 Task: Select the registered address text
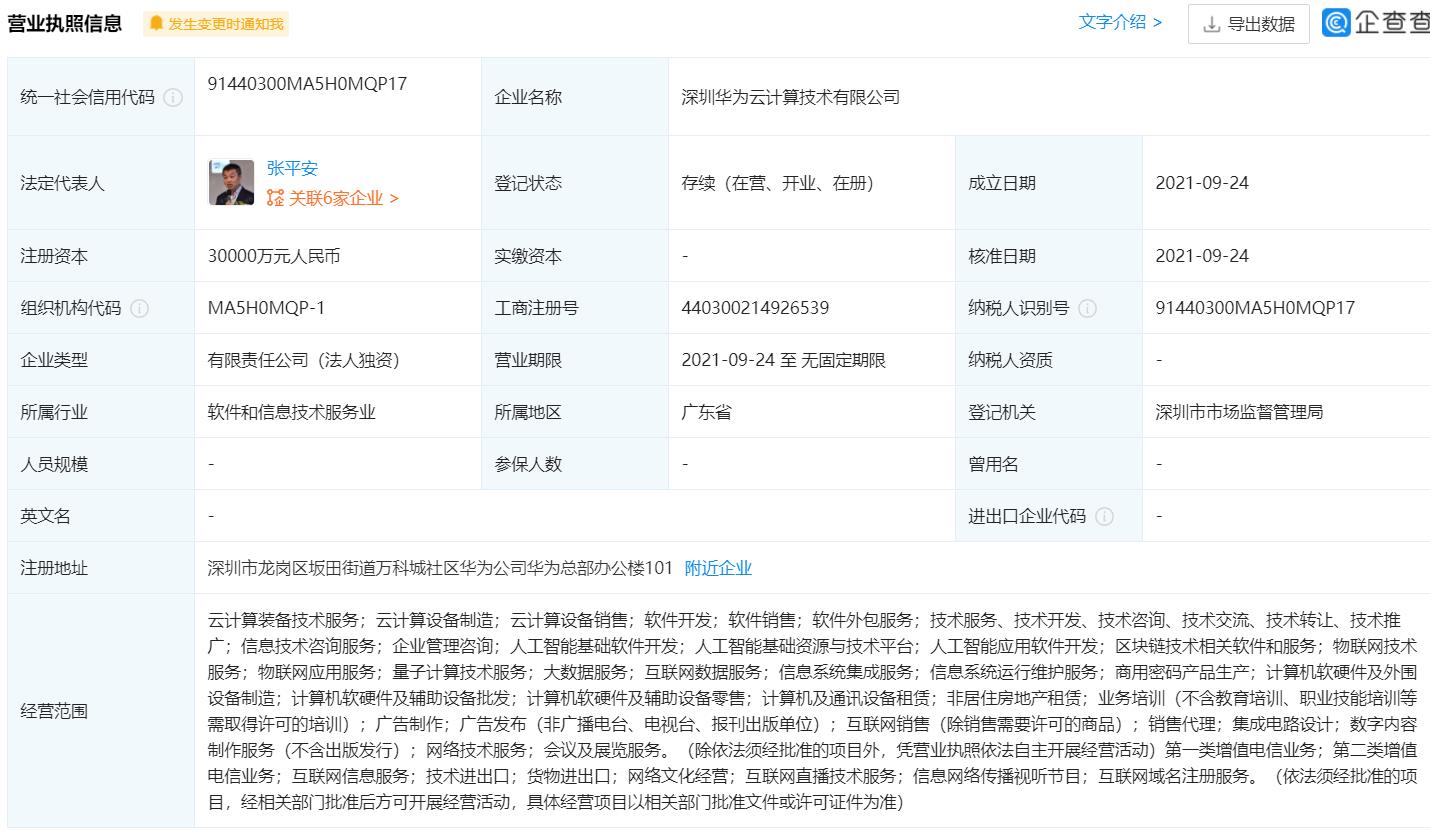coord(440,568)
